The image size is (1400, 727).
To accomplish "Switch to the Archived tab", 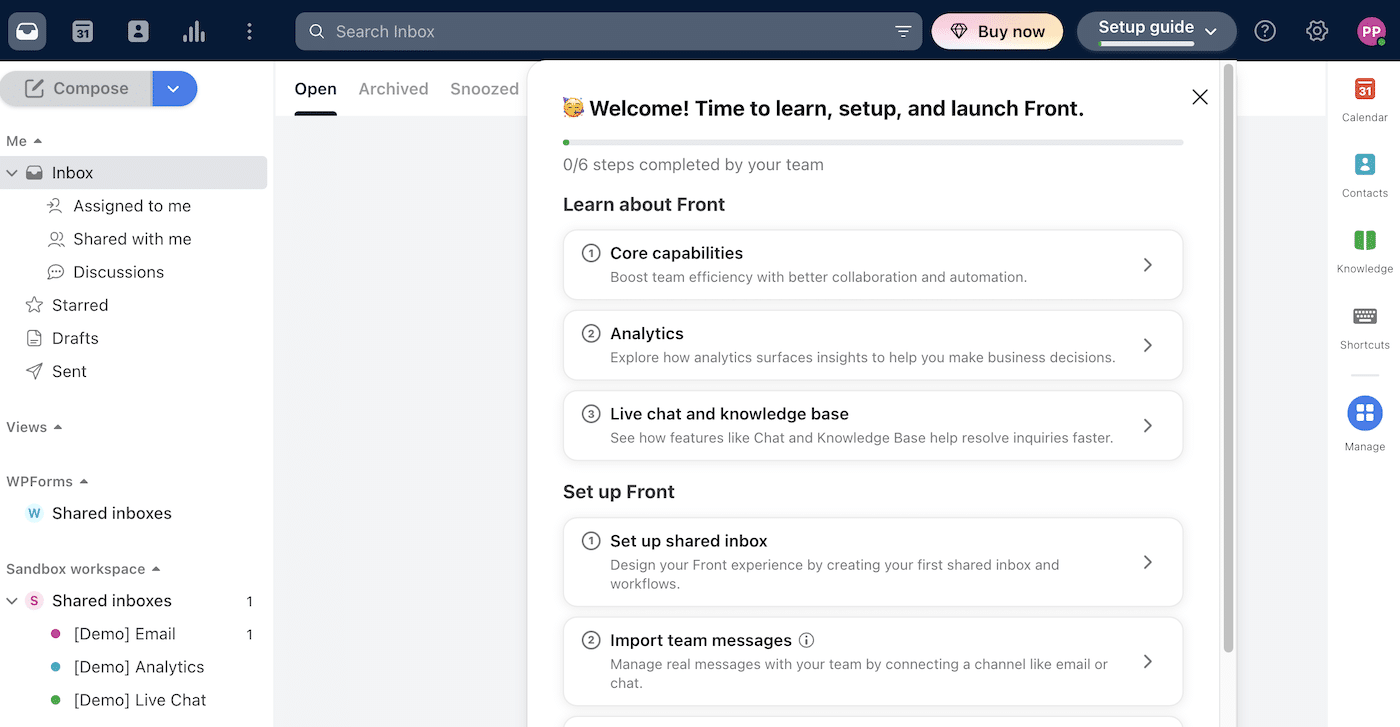I will (393, 89).
